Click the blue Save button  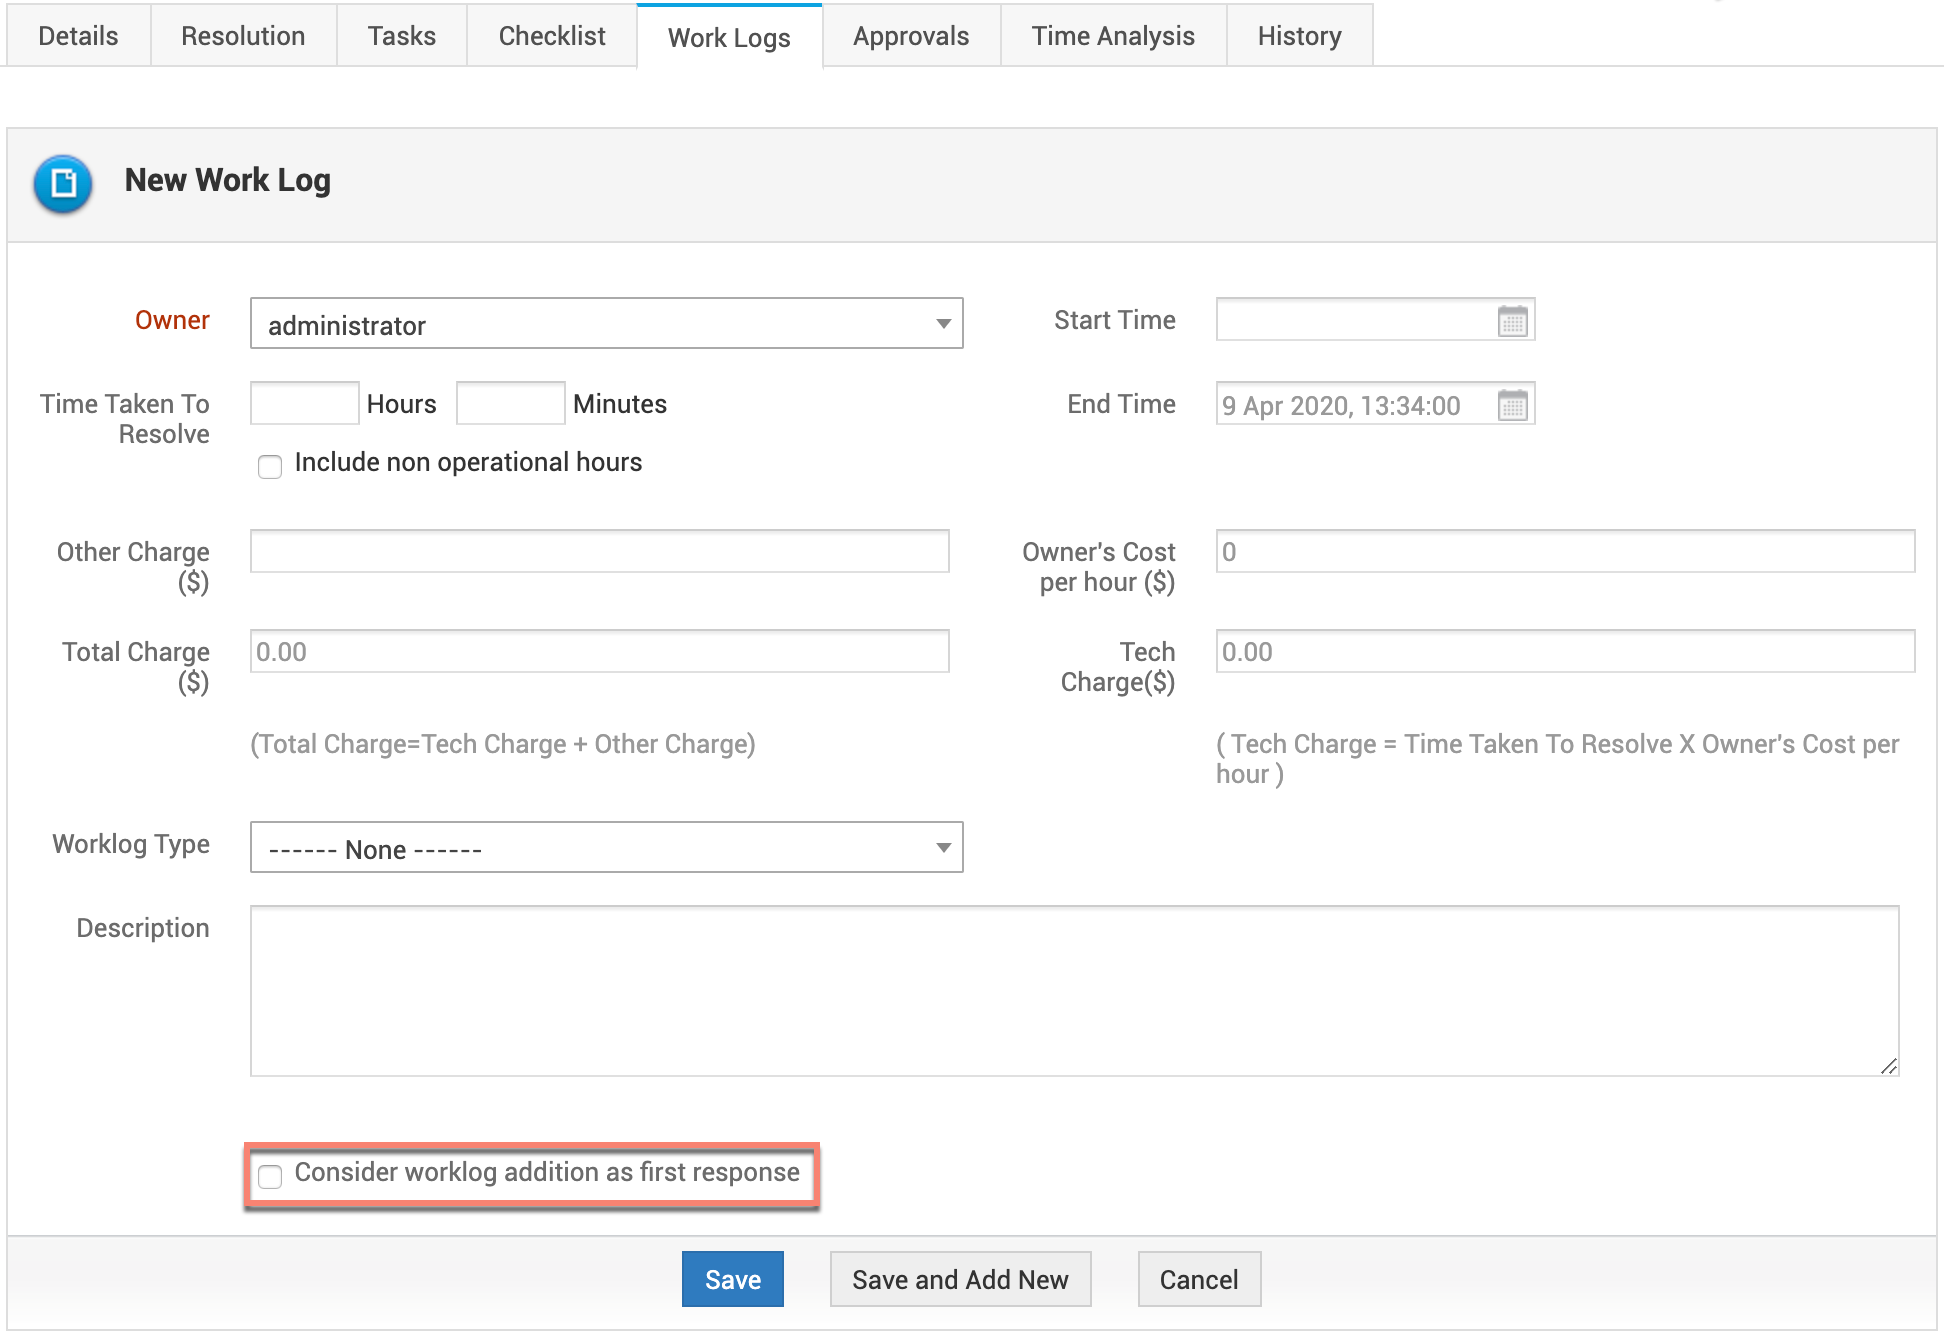pos(732,1279)
